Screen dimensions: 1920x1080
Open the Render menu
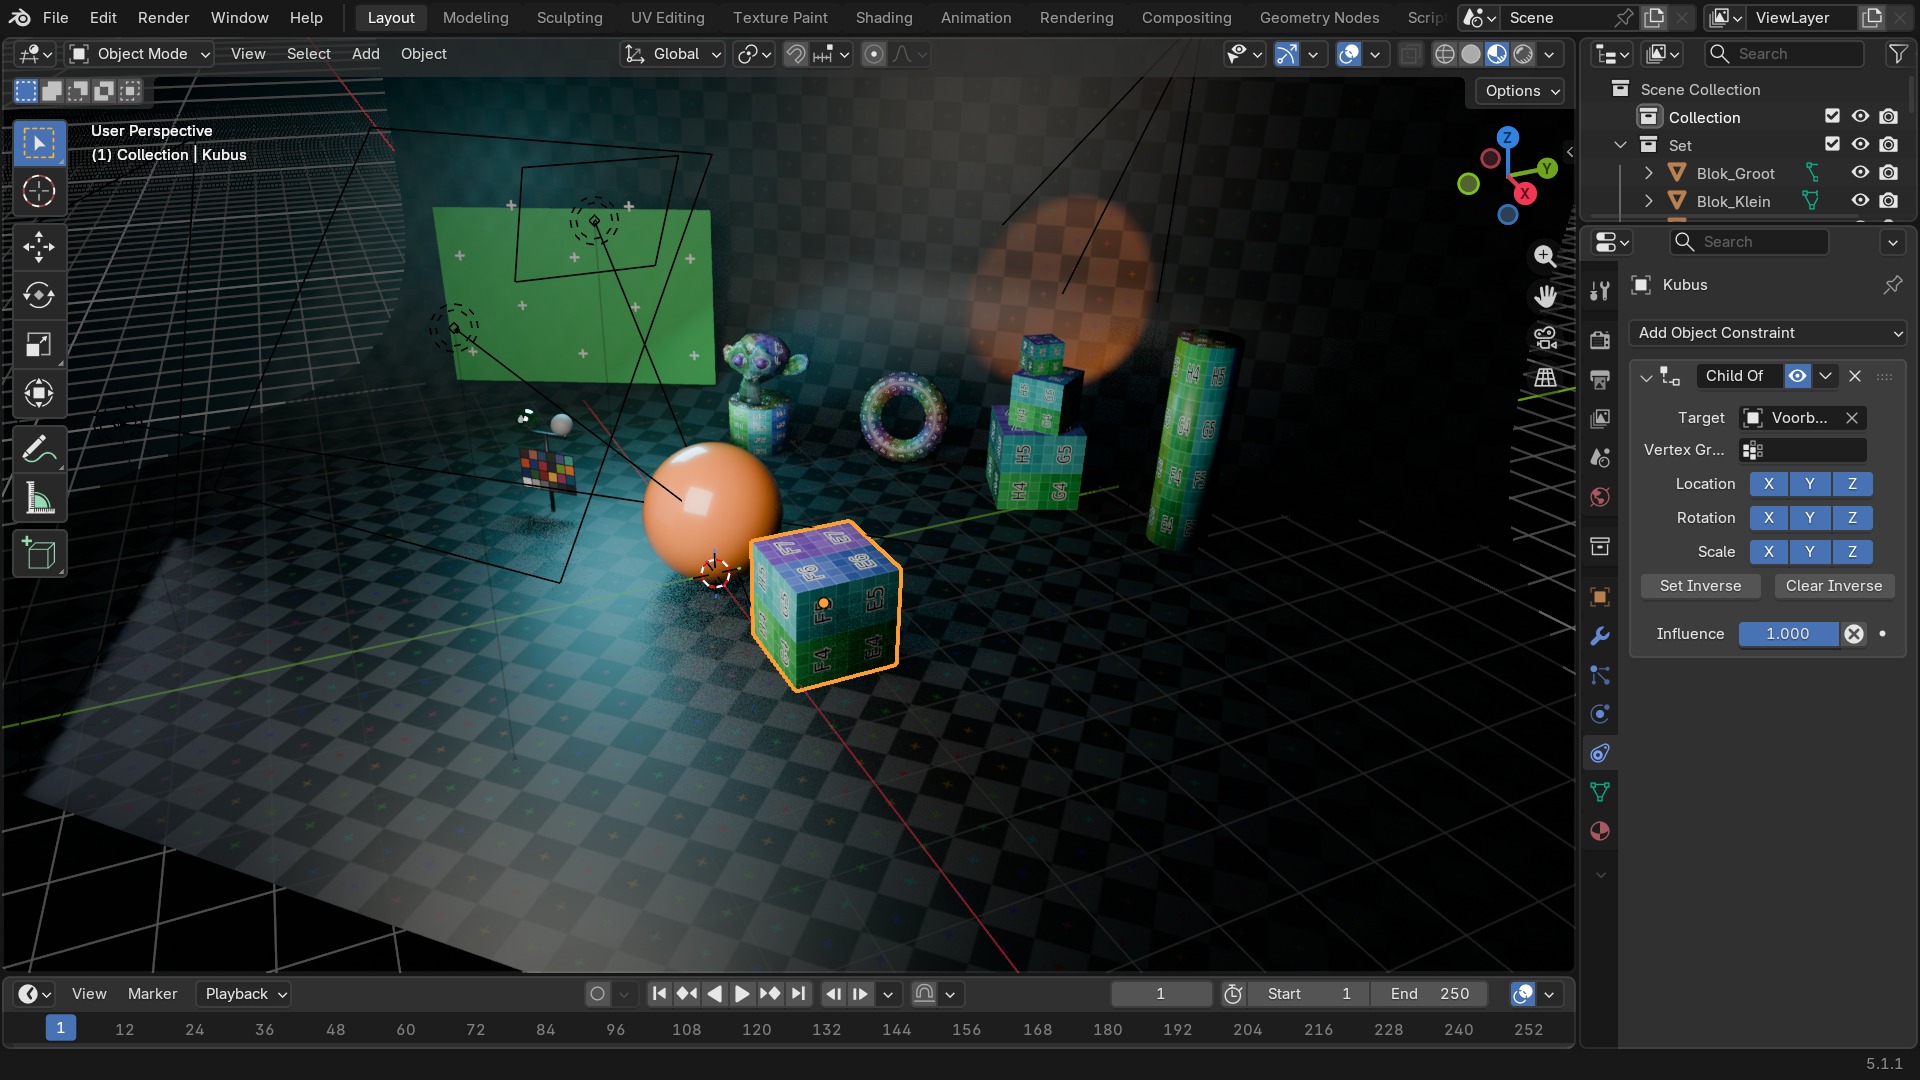click(163, 18)
